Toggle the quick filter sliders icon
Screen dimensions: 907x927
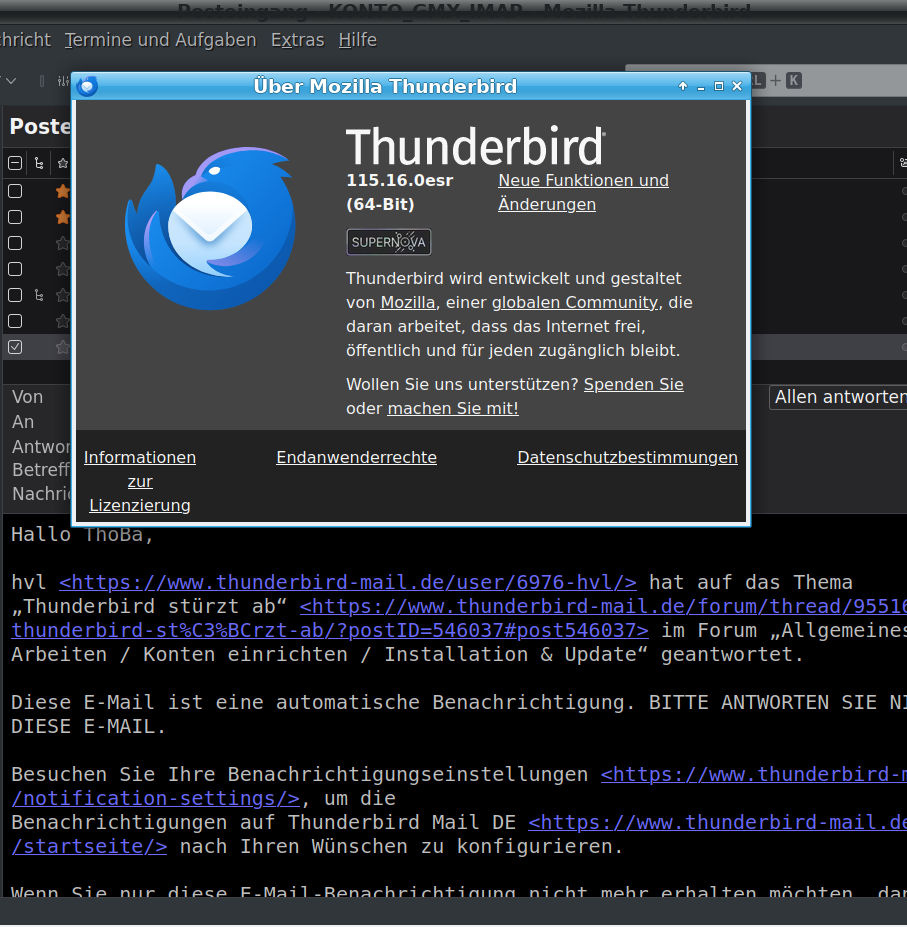[63, 81]
